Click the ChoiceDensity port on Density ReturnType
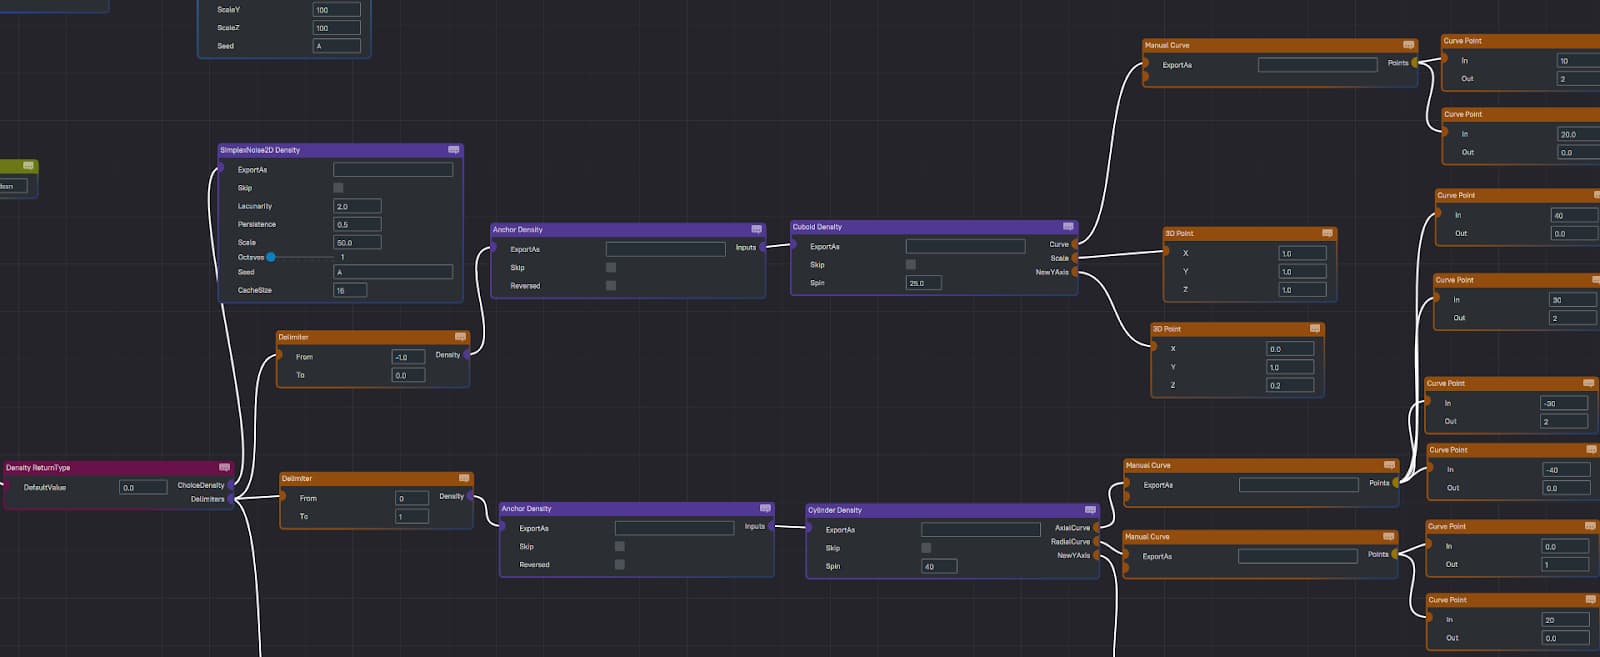The width and height of the screenshot is (1600, 657). [231, 486]
